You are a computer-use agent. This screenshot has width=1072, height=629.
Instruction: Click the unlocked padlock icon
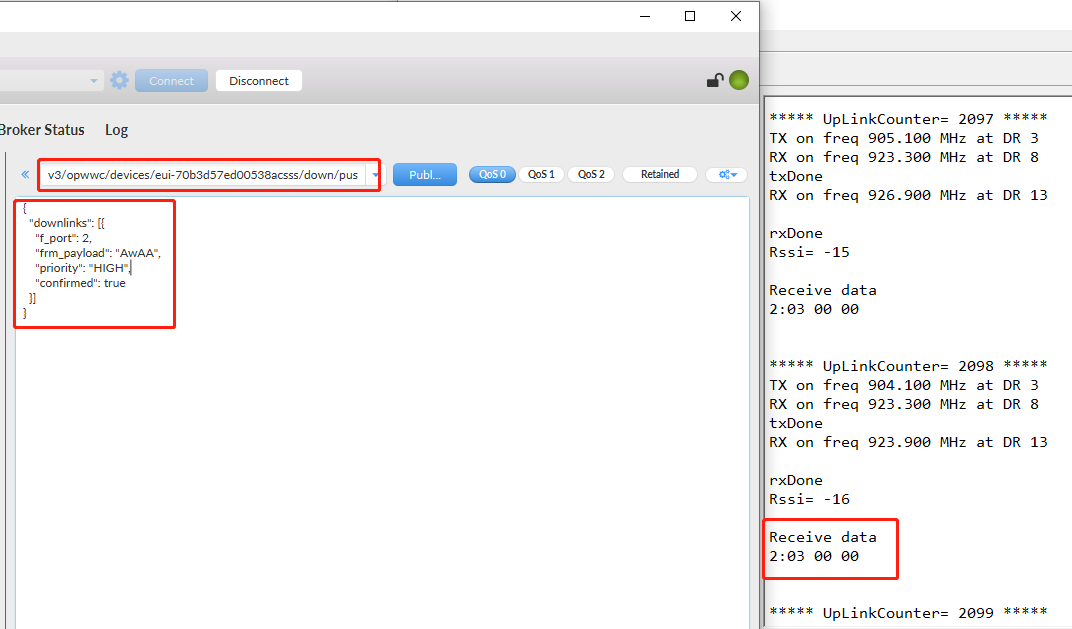(x=715, y=81)
